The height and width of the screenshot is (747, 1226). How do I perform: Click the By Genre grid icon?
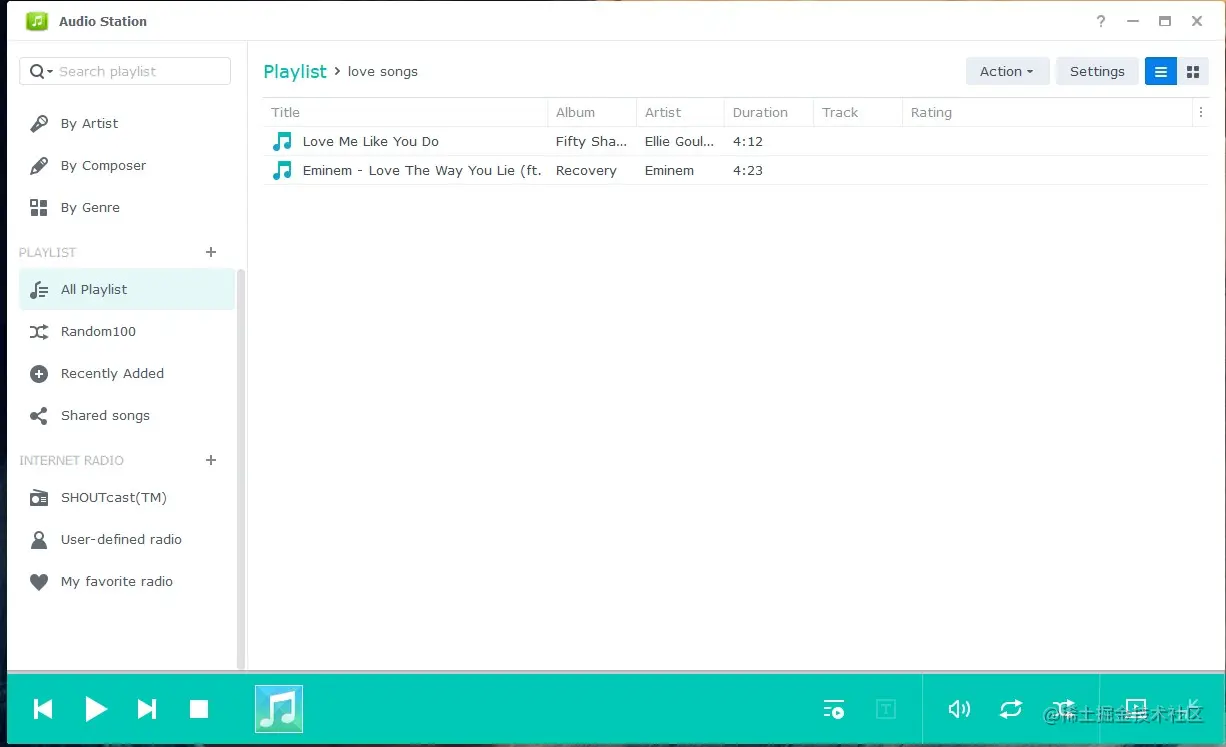[39, 207]
